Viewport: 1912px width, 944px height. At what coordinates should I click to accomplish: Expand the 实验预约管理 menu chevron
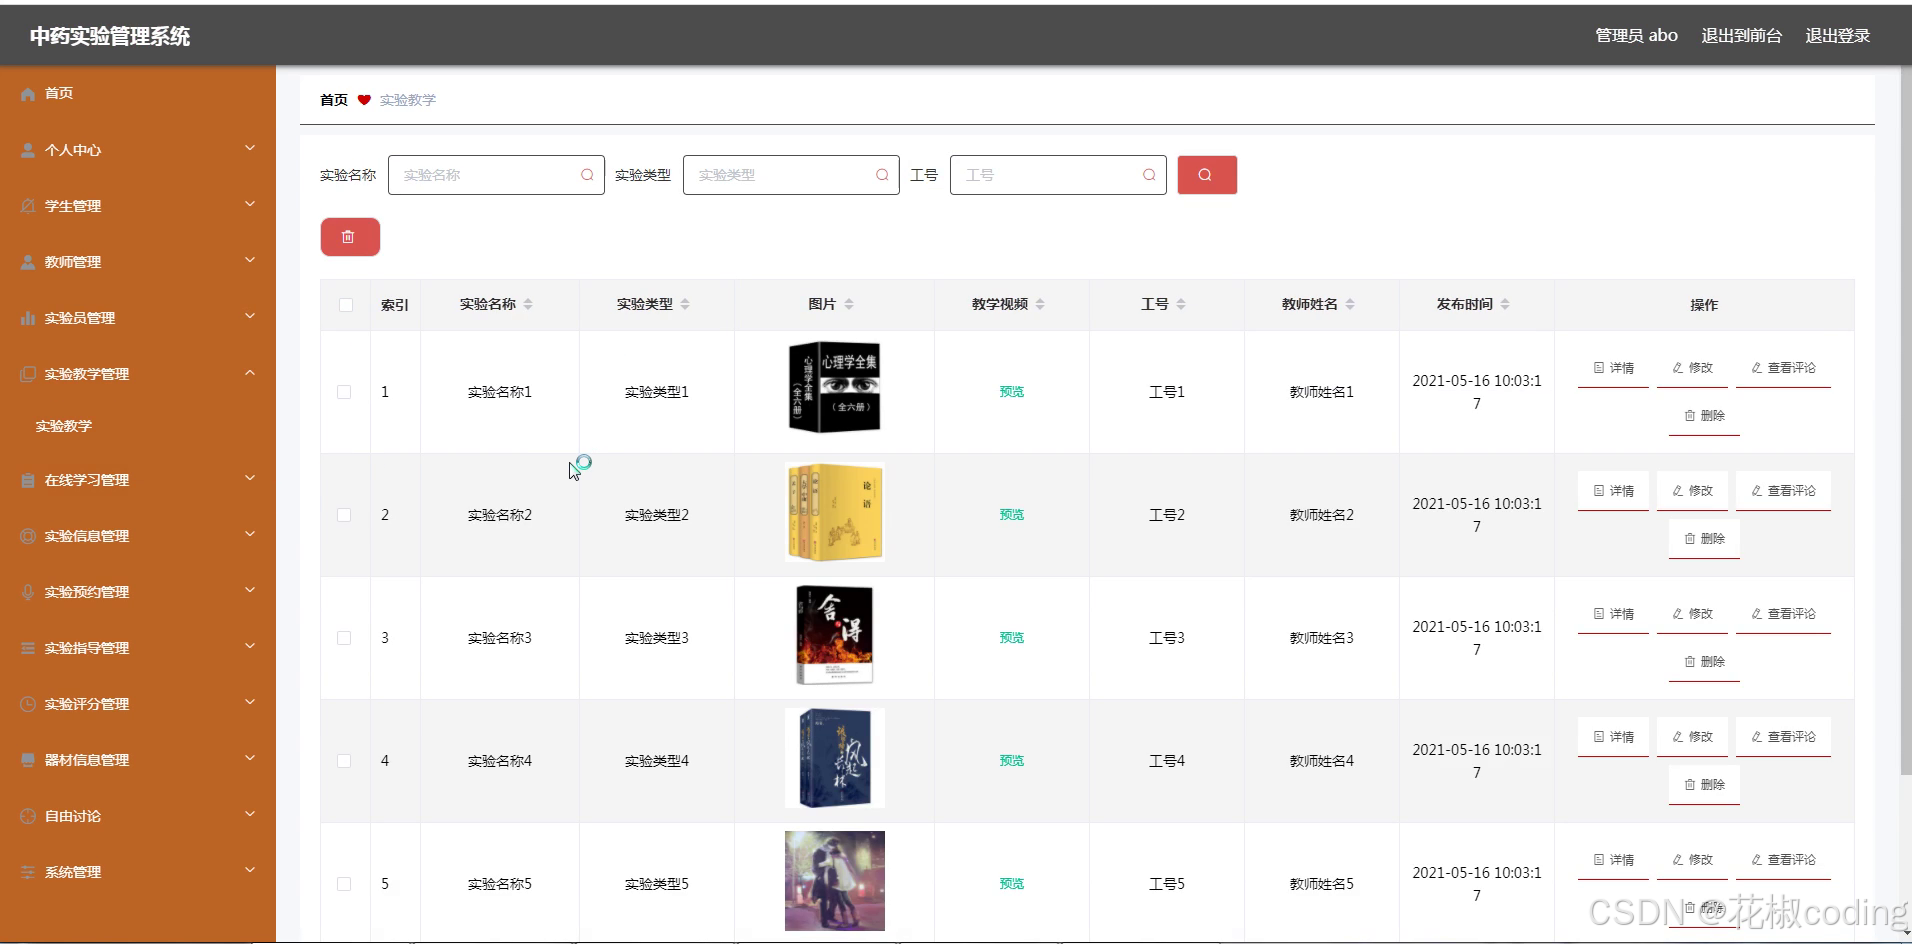pyautogui.click(x=250, y=590)
